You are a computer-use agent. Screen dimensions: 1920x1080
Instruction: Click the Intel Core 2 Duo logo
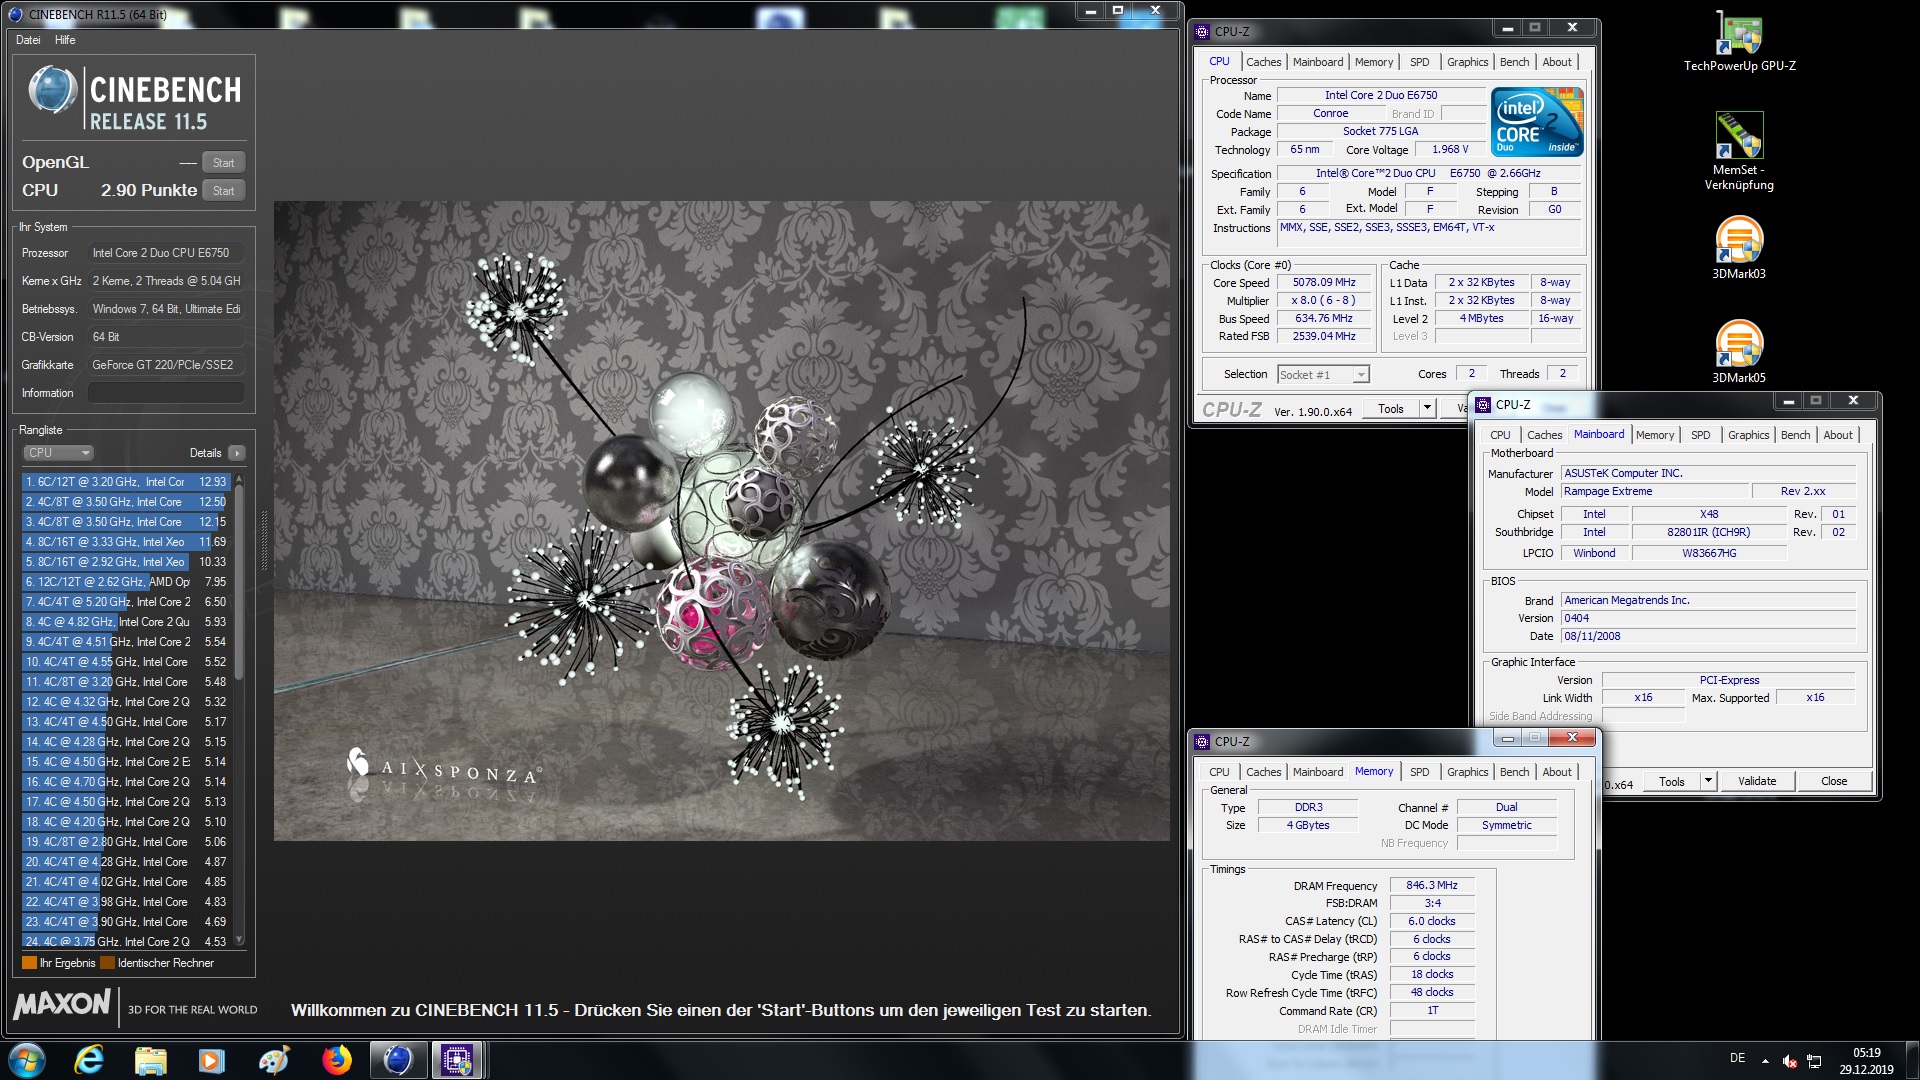click(1537, 121)
